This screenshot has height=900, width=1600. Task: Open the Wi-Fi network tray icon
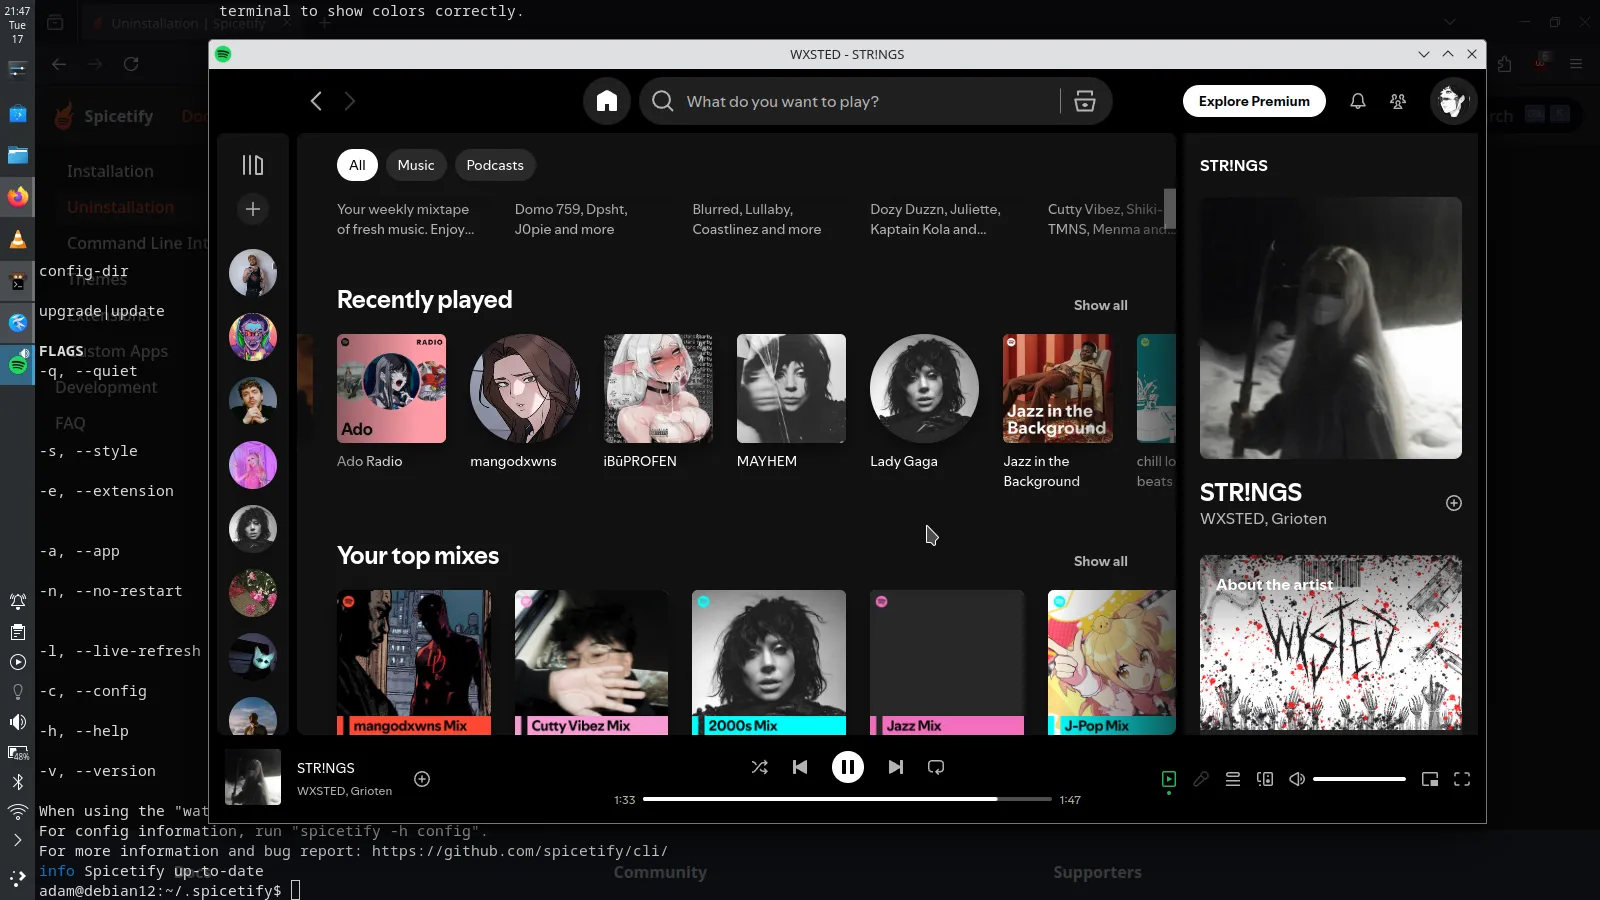(18, 811)
